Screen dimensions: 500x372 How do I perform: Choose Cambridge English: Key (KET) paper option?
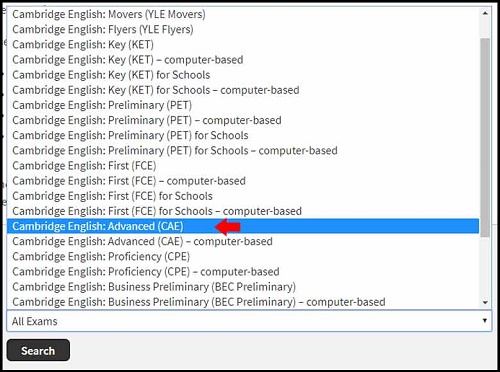pos(243,45)
